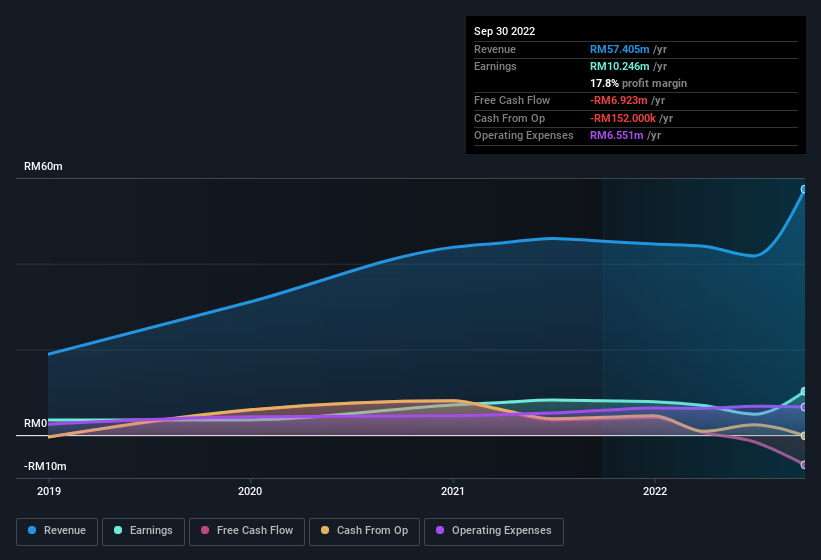Click the RM60m y-axis label

pos(43,166)
